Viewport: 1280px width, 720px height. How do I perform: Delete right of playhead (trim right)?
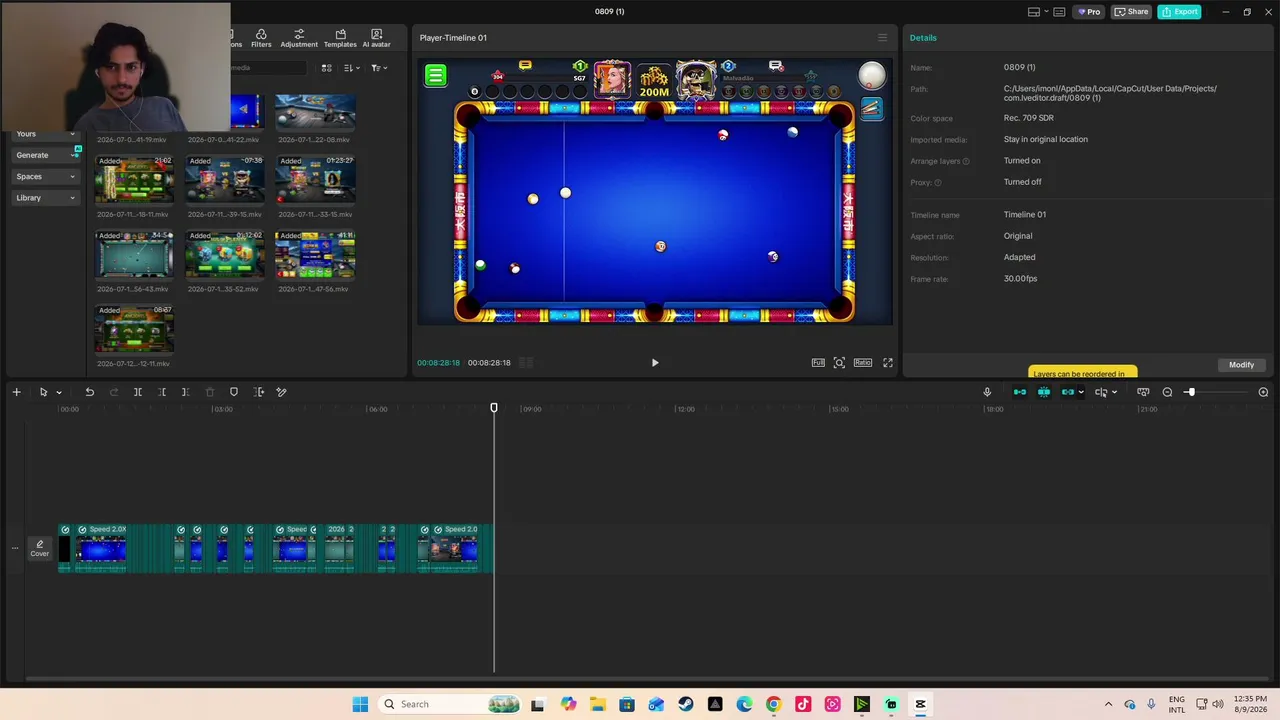[185, 392]
